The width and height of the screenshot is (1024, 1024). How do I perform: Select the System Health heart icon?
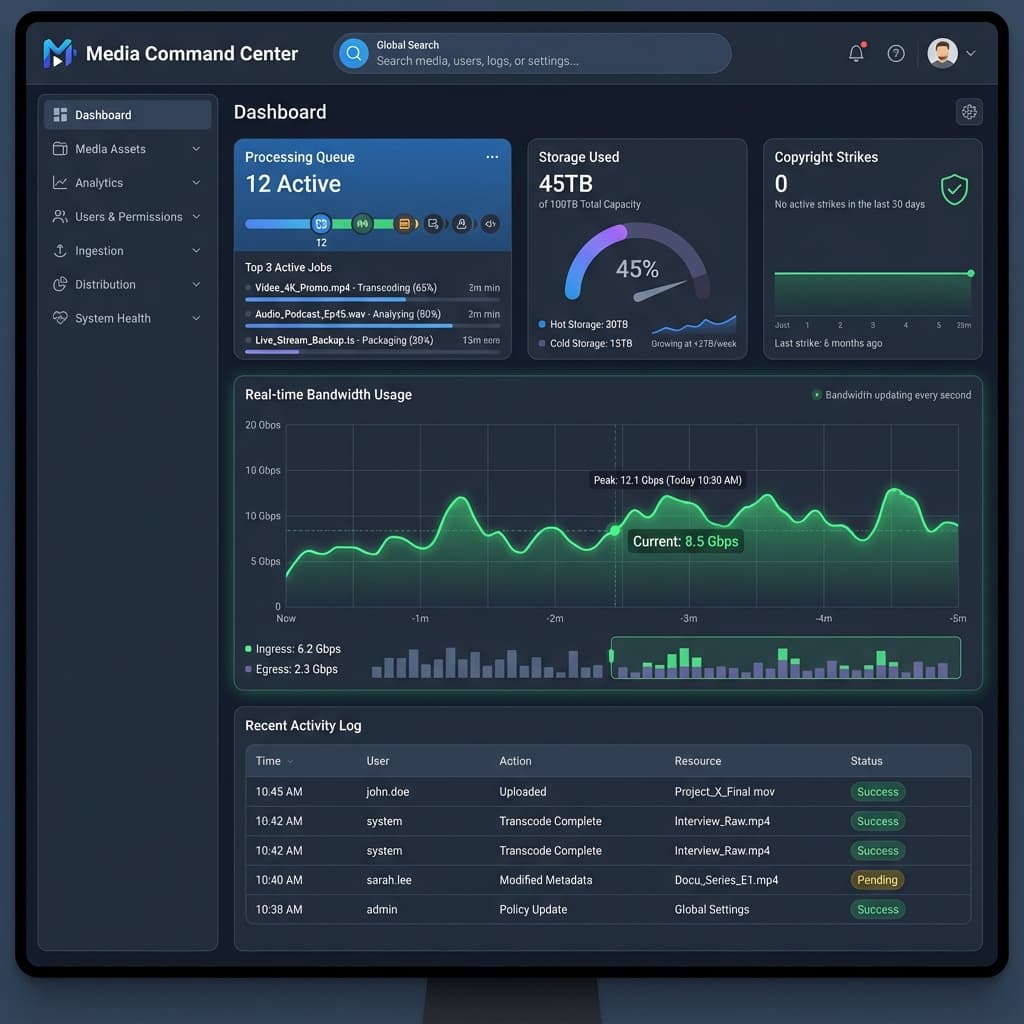[61, 318]
